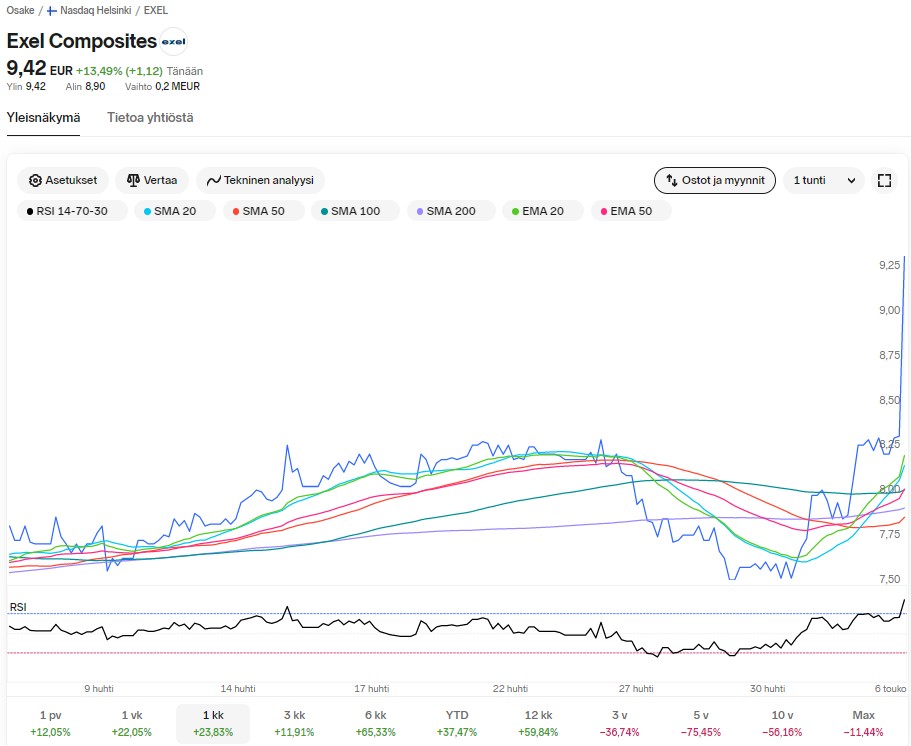Viewport: 911px width, 746px height.
Task: Open Osake breadcrumb link
Action: [20, 10]
